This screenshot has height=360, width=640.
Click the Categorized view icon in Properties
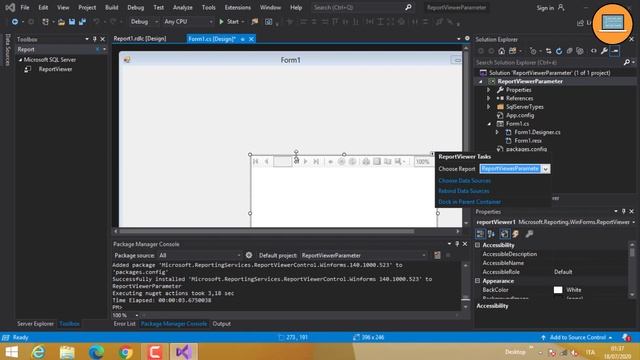tap(480, 234)
